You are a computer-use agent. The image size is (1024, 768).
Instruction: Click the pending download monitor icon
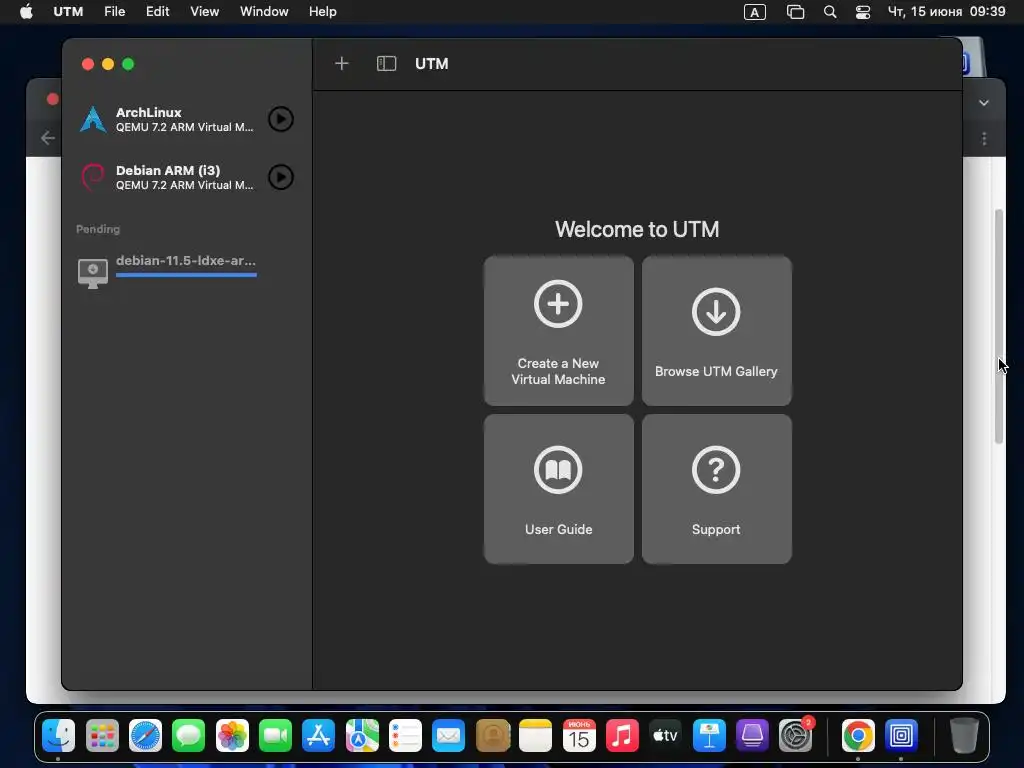tap(93, 273)
